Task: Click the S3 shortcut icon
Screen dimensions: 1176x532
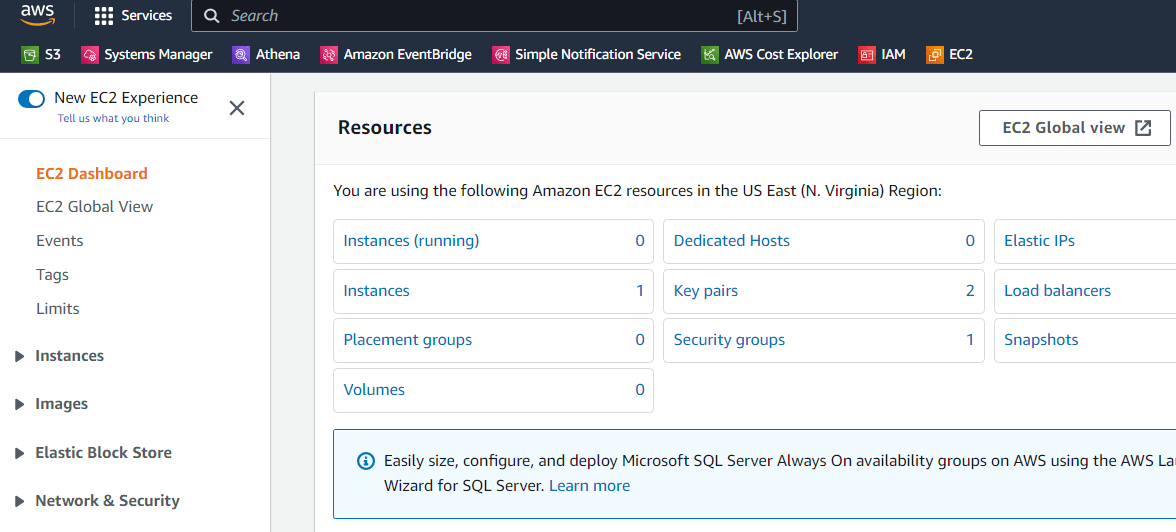Action: [29, 54]
